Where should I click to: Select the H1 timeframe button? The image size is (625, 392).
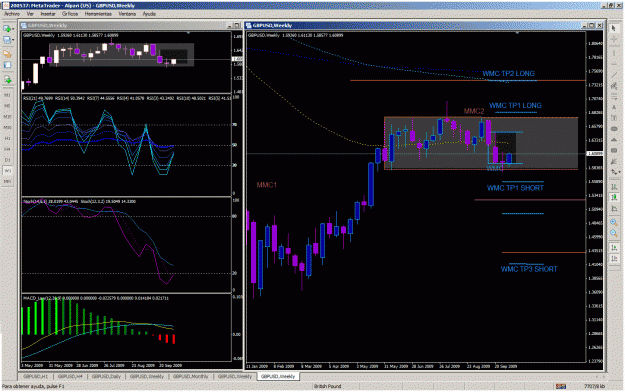point(7,138)
